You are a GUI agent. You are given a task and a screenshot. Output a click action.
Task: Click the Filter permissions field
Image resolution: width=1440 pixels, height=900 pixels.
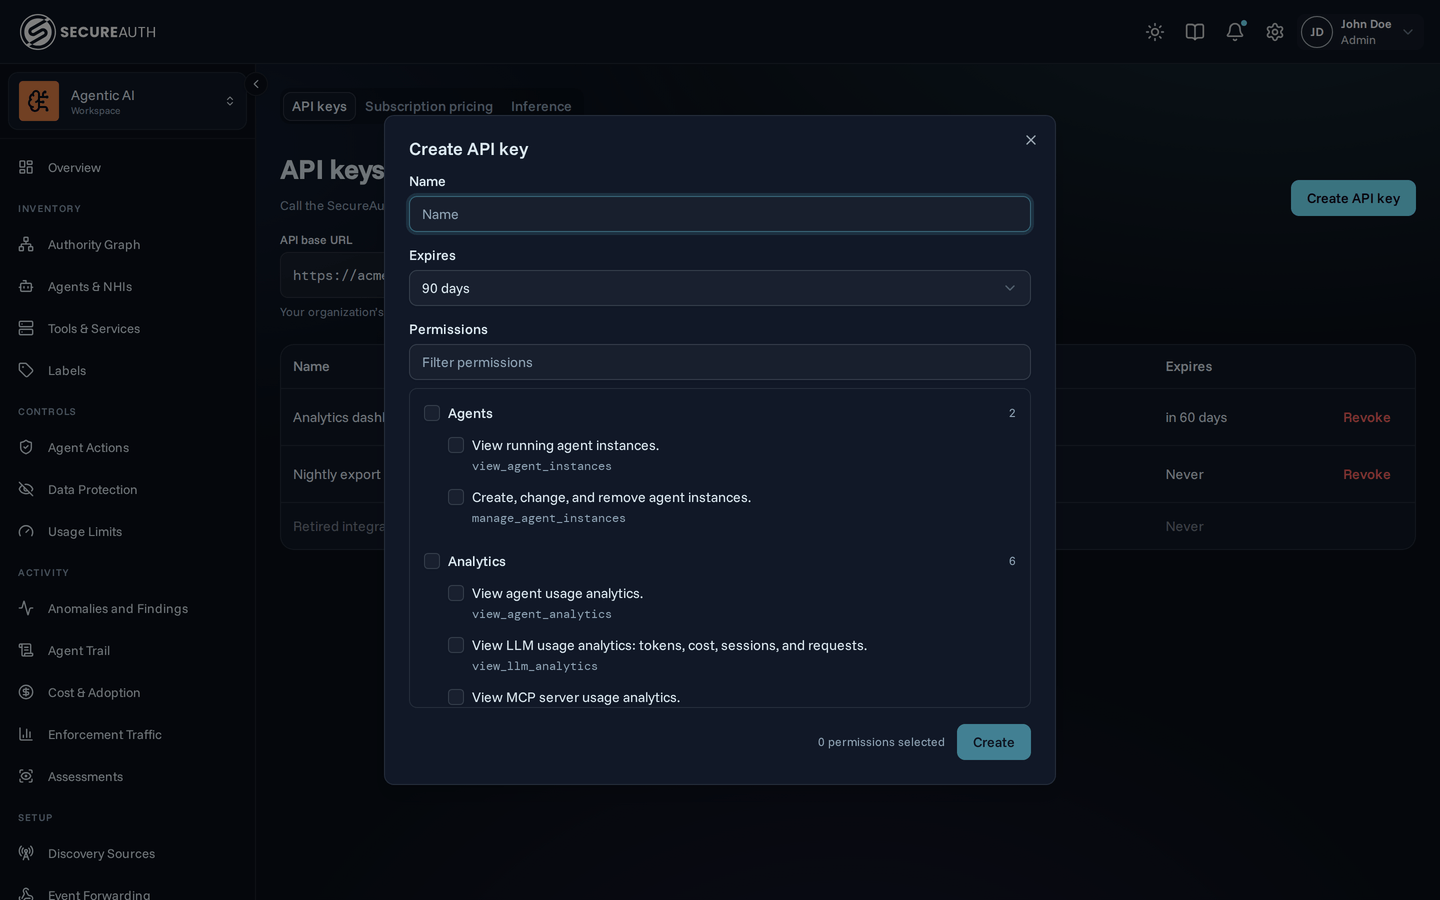point(720,362)
